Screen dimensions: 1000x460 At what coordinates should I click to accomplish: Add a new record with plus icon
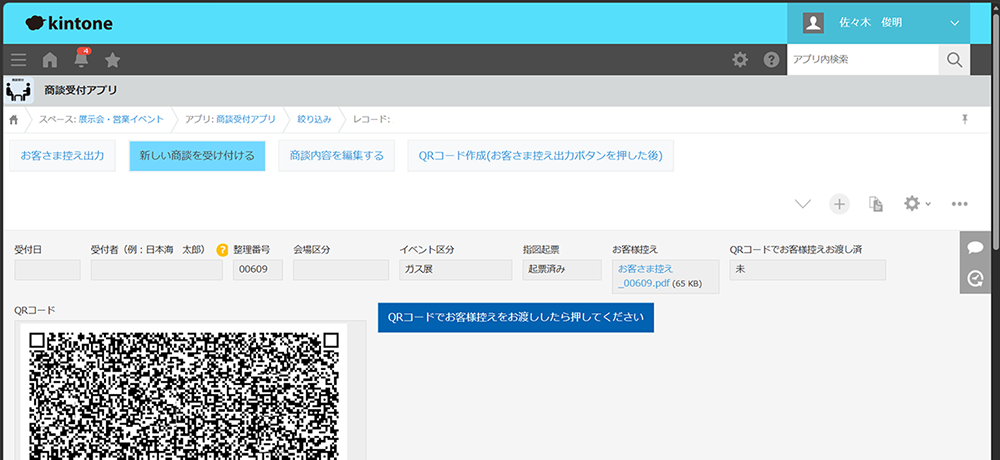(x=839, y=204)
